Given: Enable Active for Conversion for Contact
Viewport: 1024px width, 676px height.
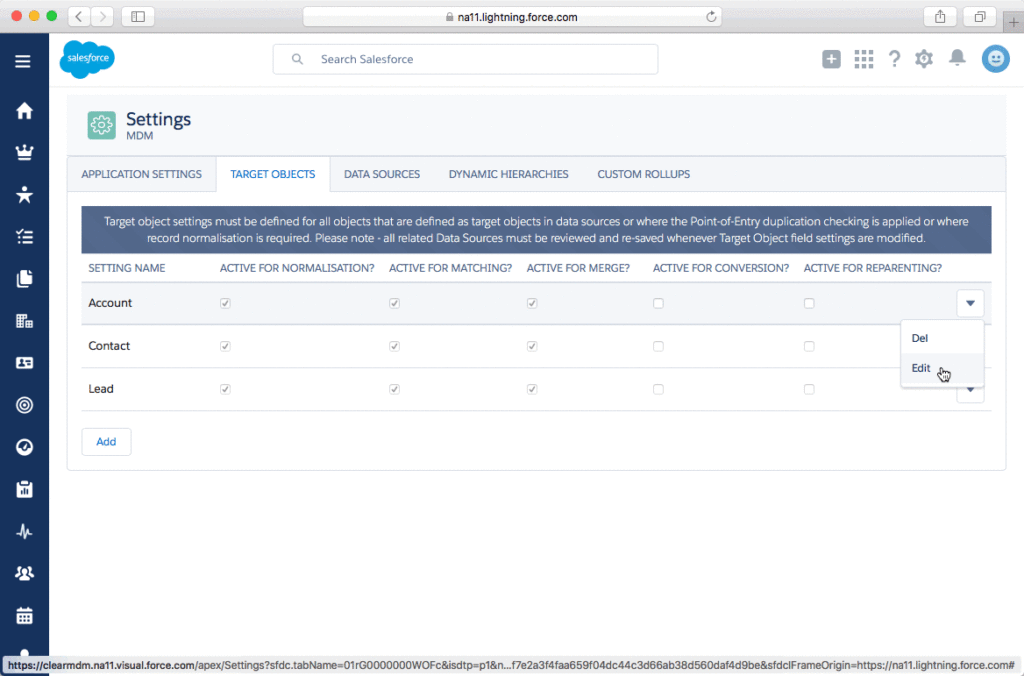Looking at the screenshot, I should click(x=658, y=346).
